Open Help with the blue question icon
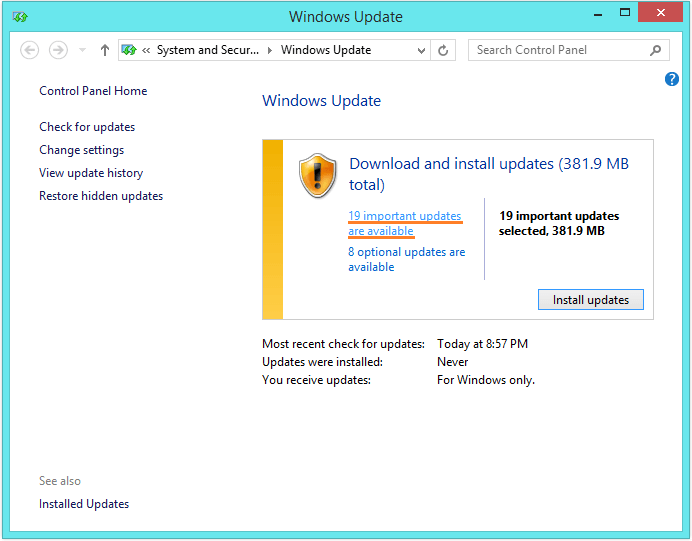The image size is (692, 541). [672, 79]
